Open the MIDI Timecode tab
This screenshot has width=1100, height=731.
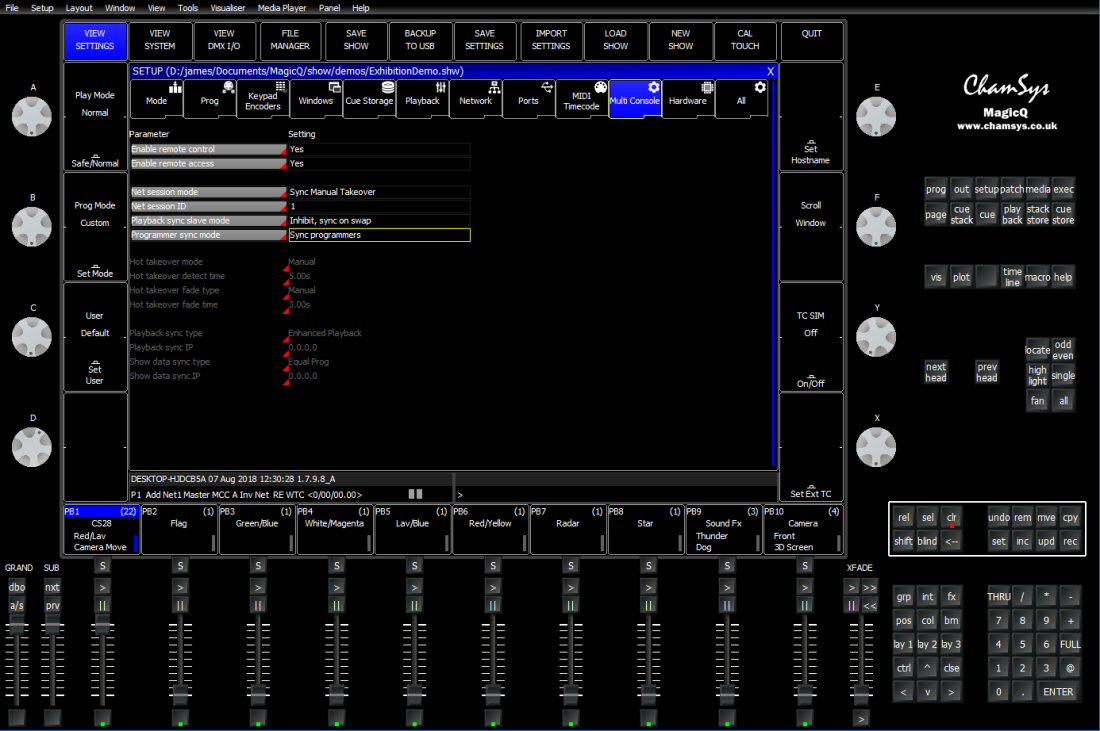(582, 100)
